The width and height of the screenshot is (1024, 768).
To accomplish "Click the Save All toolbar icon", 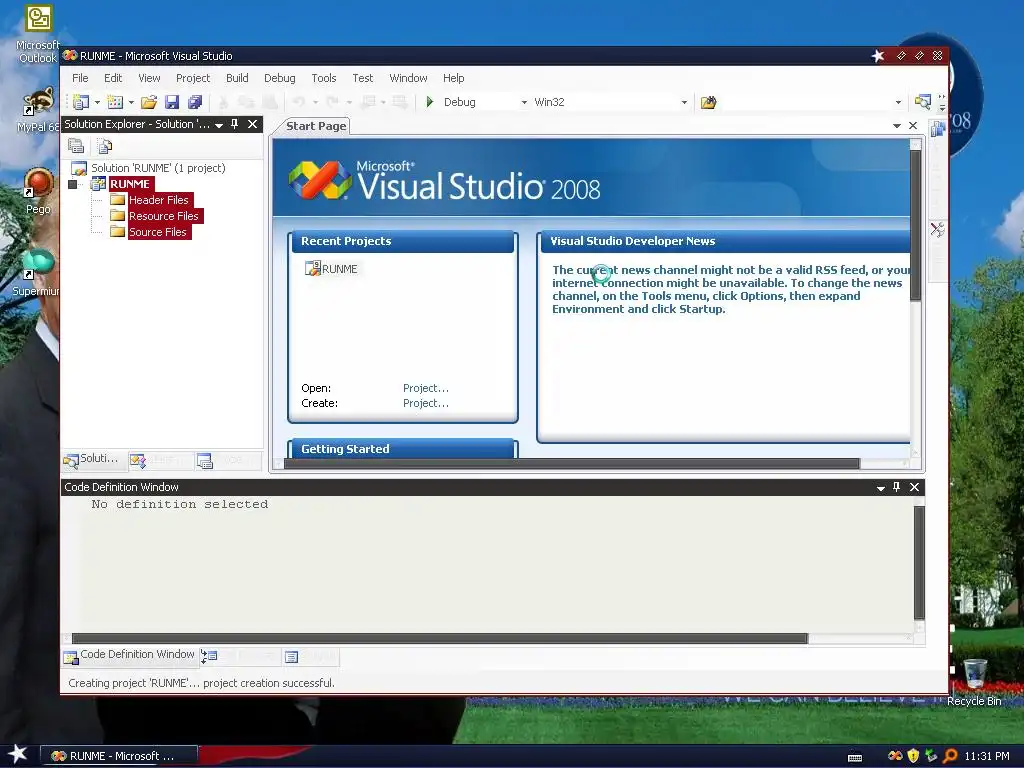I will coord(195,102).
